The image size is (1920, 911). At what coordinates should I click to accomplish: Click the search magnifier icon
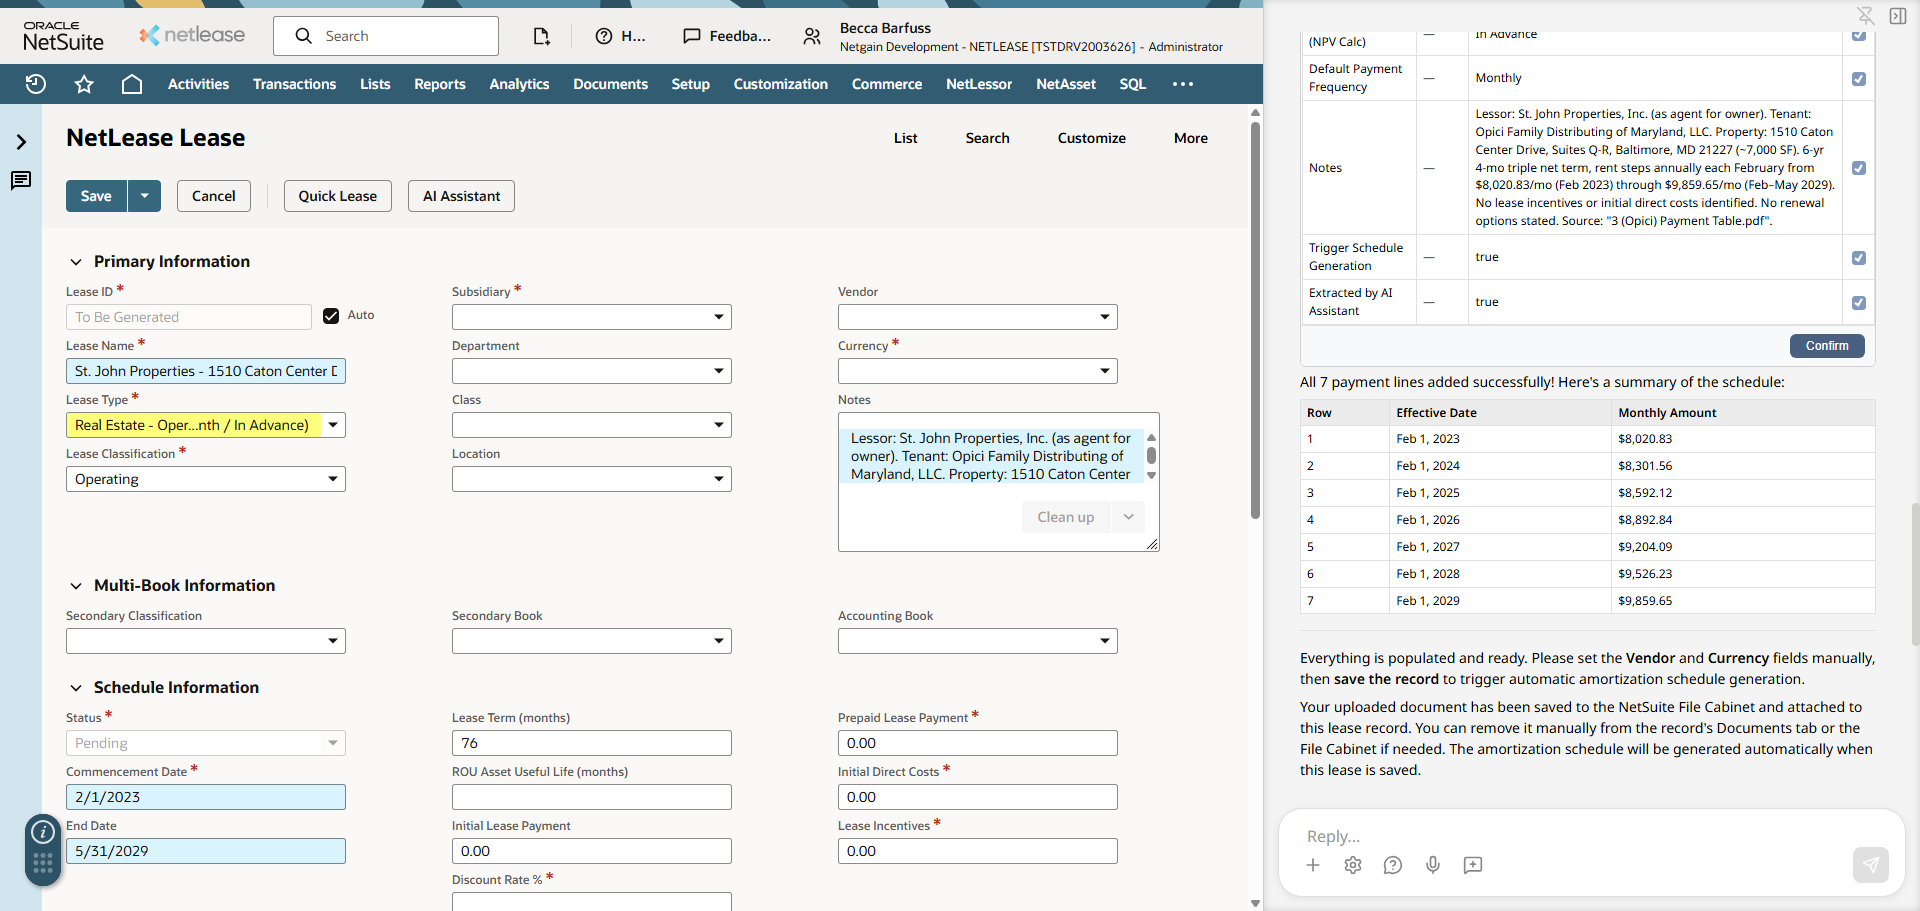pyautogui.click(x=304, y=36)
